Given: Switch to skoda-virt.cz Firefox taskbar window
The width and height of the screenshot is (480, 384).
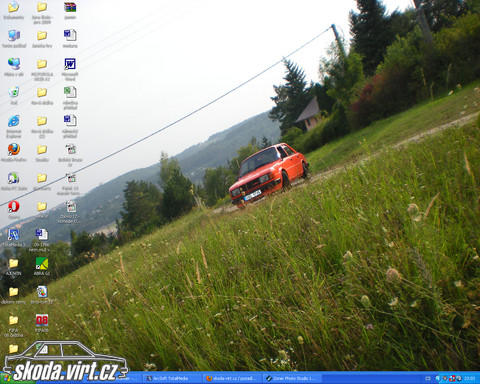Looking at the screenshot, I should pos(231,379).
